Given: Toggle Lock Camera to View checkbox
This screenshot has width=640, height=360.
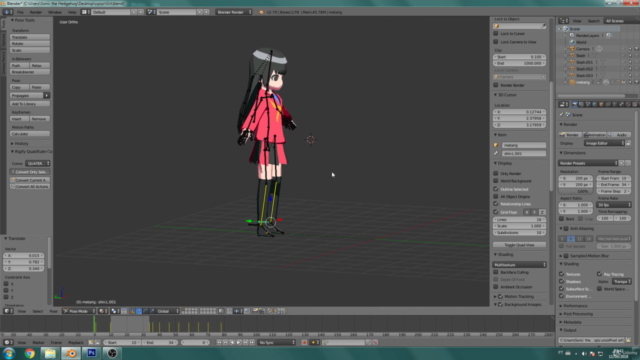Looking at the screenshot, I should coord(496,42).
